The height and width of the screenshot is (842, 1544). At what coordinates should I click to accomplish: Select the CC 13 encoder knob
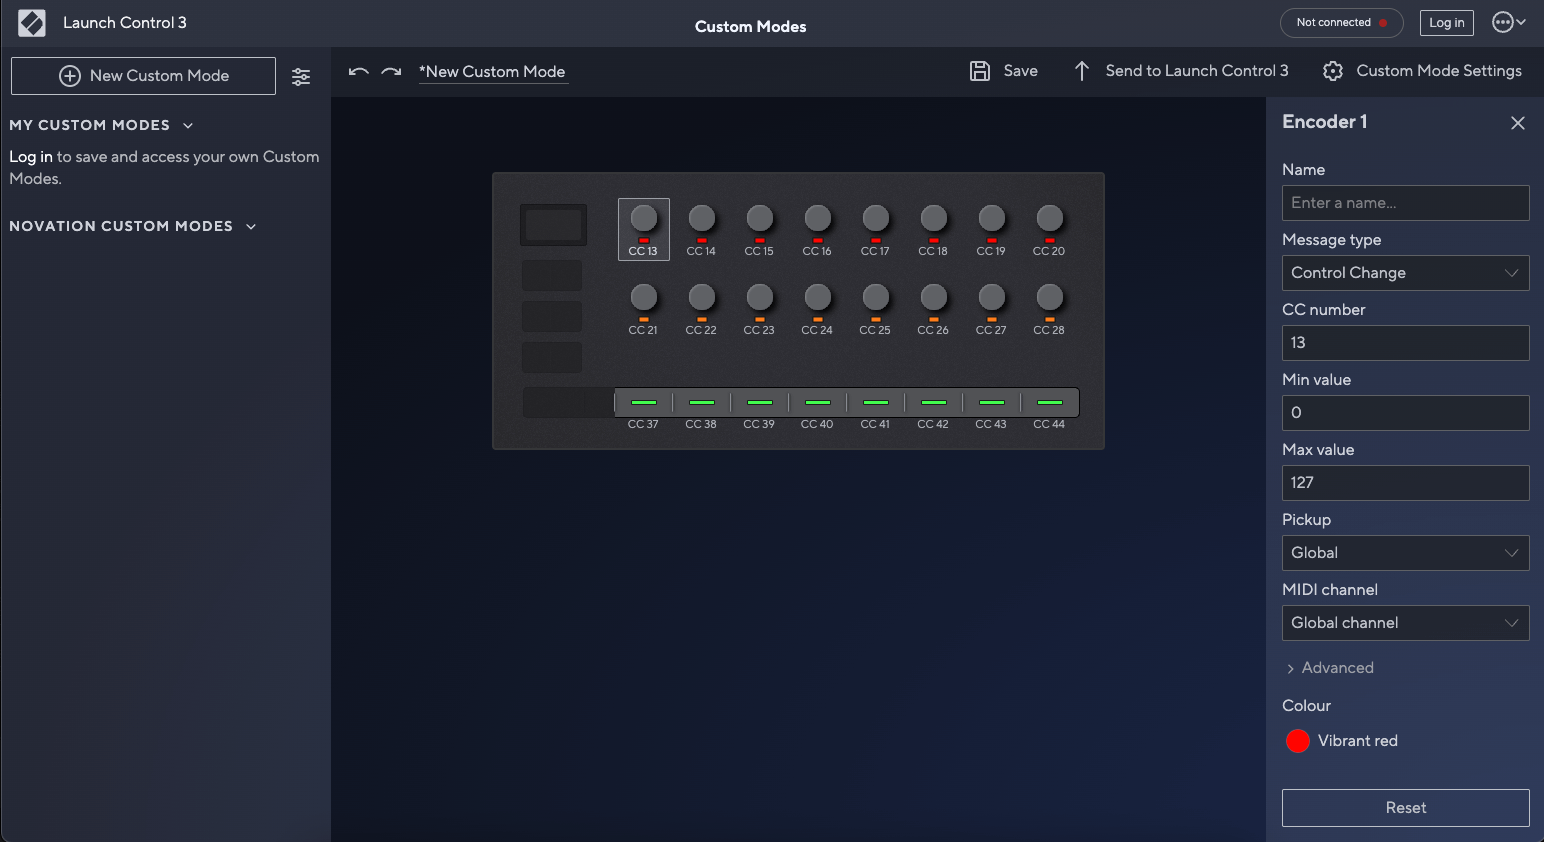point(644,218)
